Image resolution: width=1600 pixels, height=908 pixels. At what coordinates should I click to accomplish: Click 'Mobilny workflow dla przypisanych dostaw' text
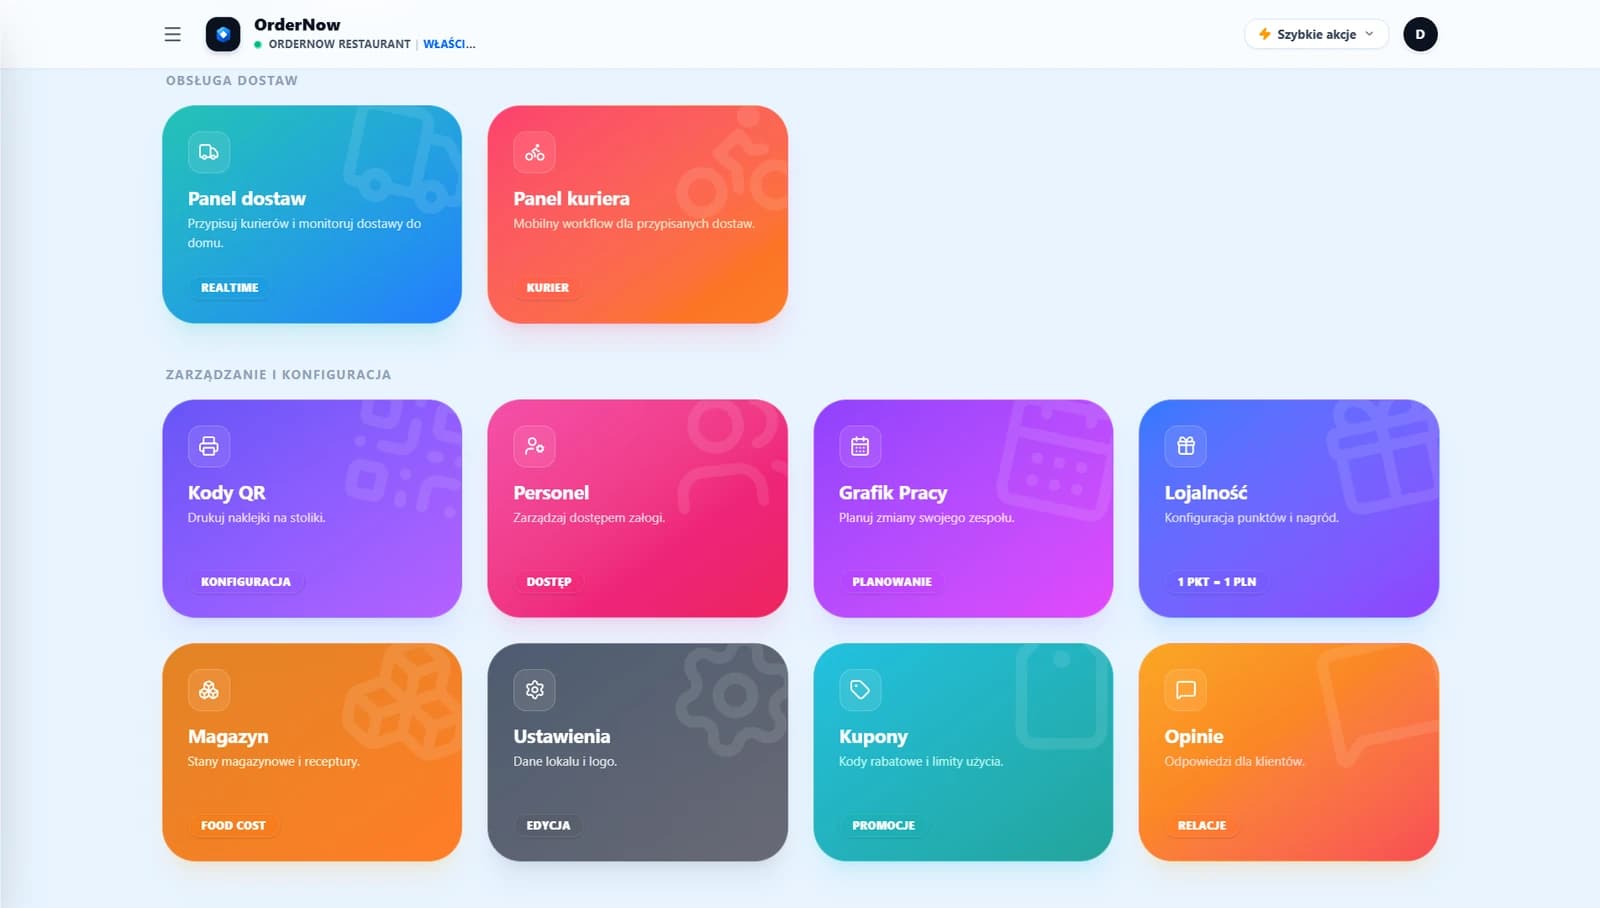[634, 224]
